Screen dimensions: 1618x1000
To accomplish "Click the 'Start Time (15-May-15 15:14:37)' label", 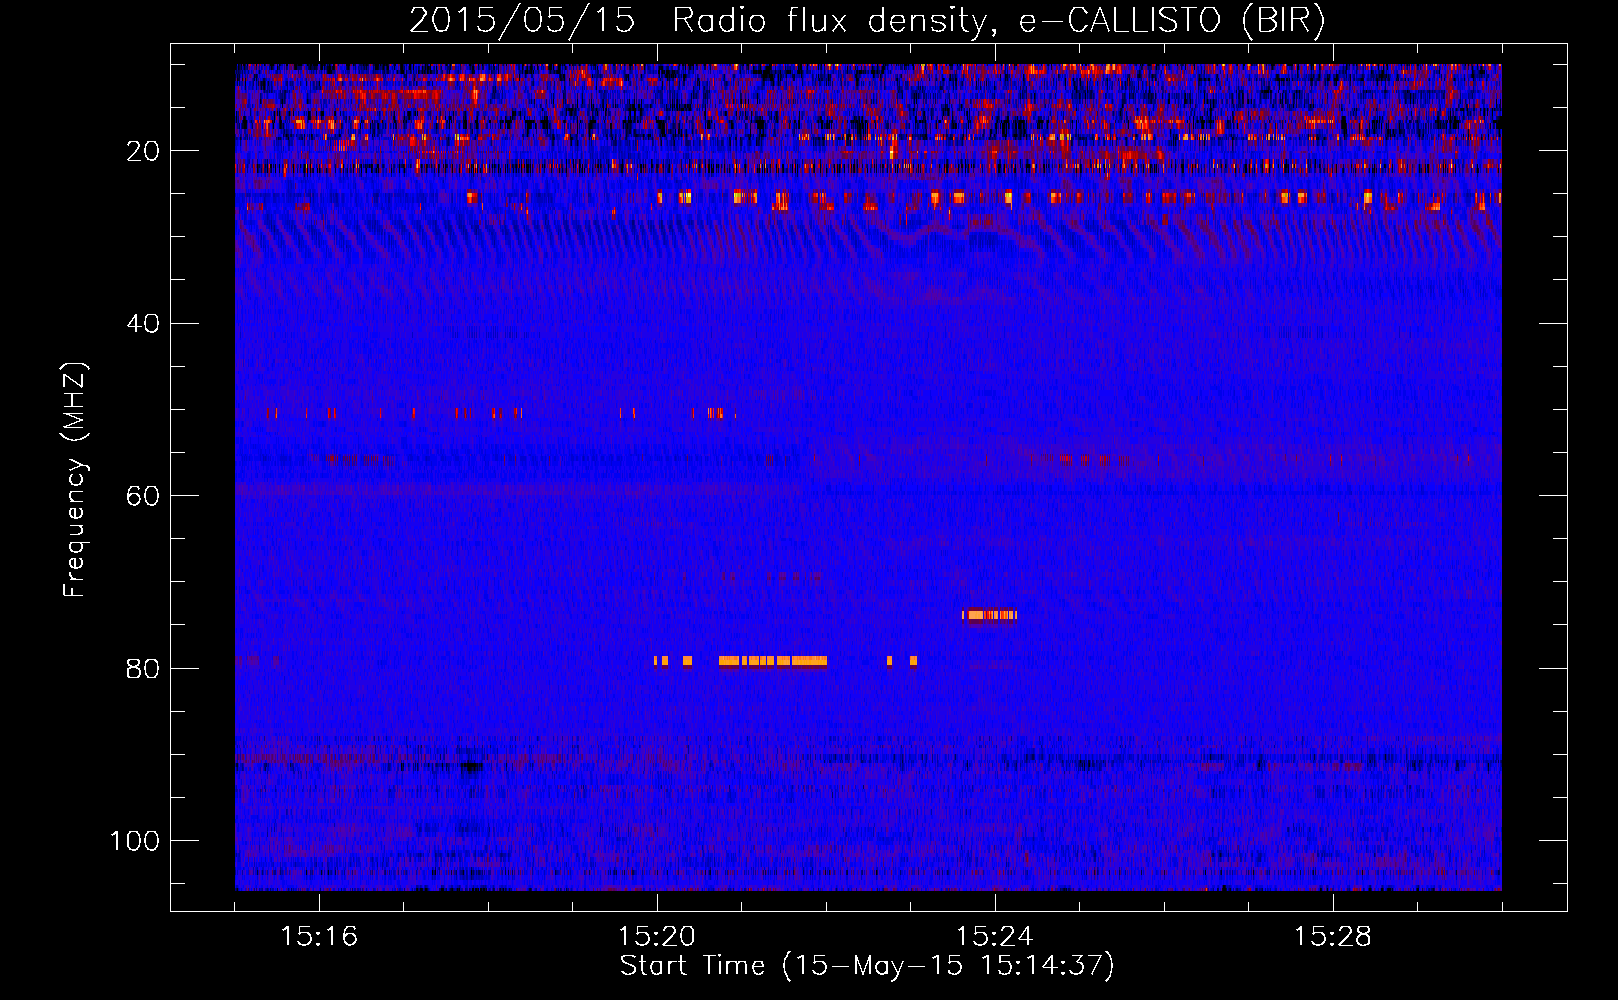I will (867, 966).
